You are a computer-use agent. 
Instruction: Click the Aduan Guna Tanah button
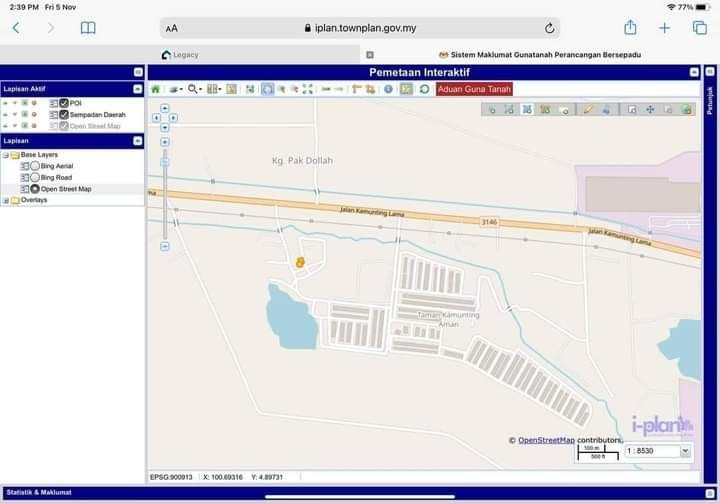point(474,89)
